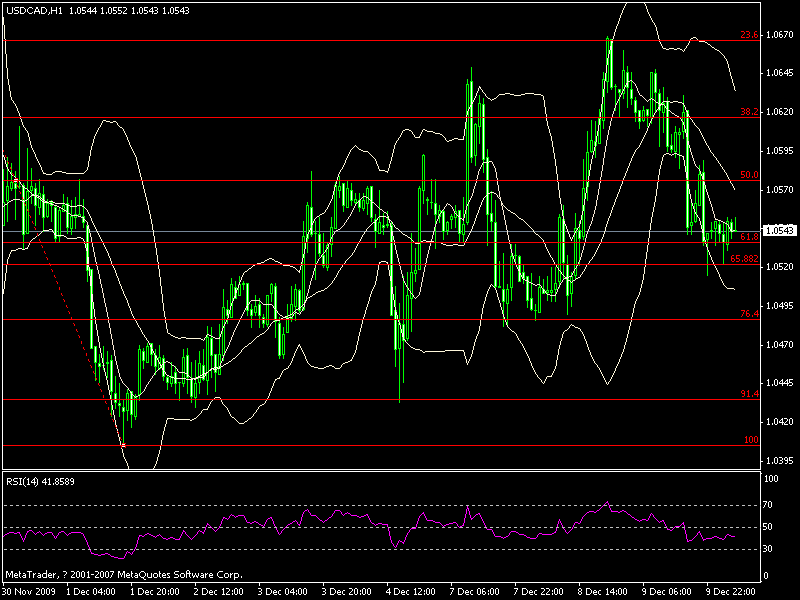The image size is (800, 600).
Task: Click the 7 Dec 06:00 time label
Action: pos(474,591)
